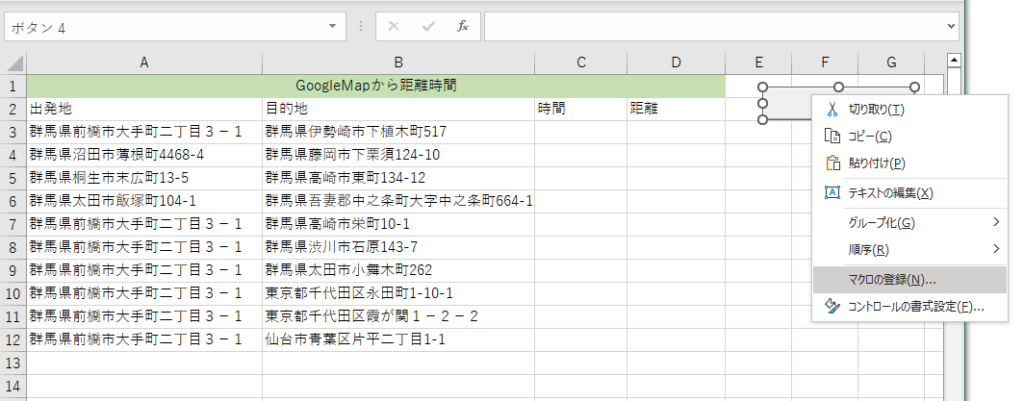The height and width of the screenshot is (401, 1024).
Task: Click the GoogleMapから距離時間 title cell
Action: [376, 86]
